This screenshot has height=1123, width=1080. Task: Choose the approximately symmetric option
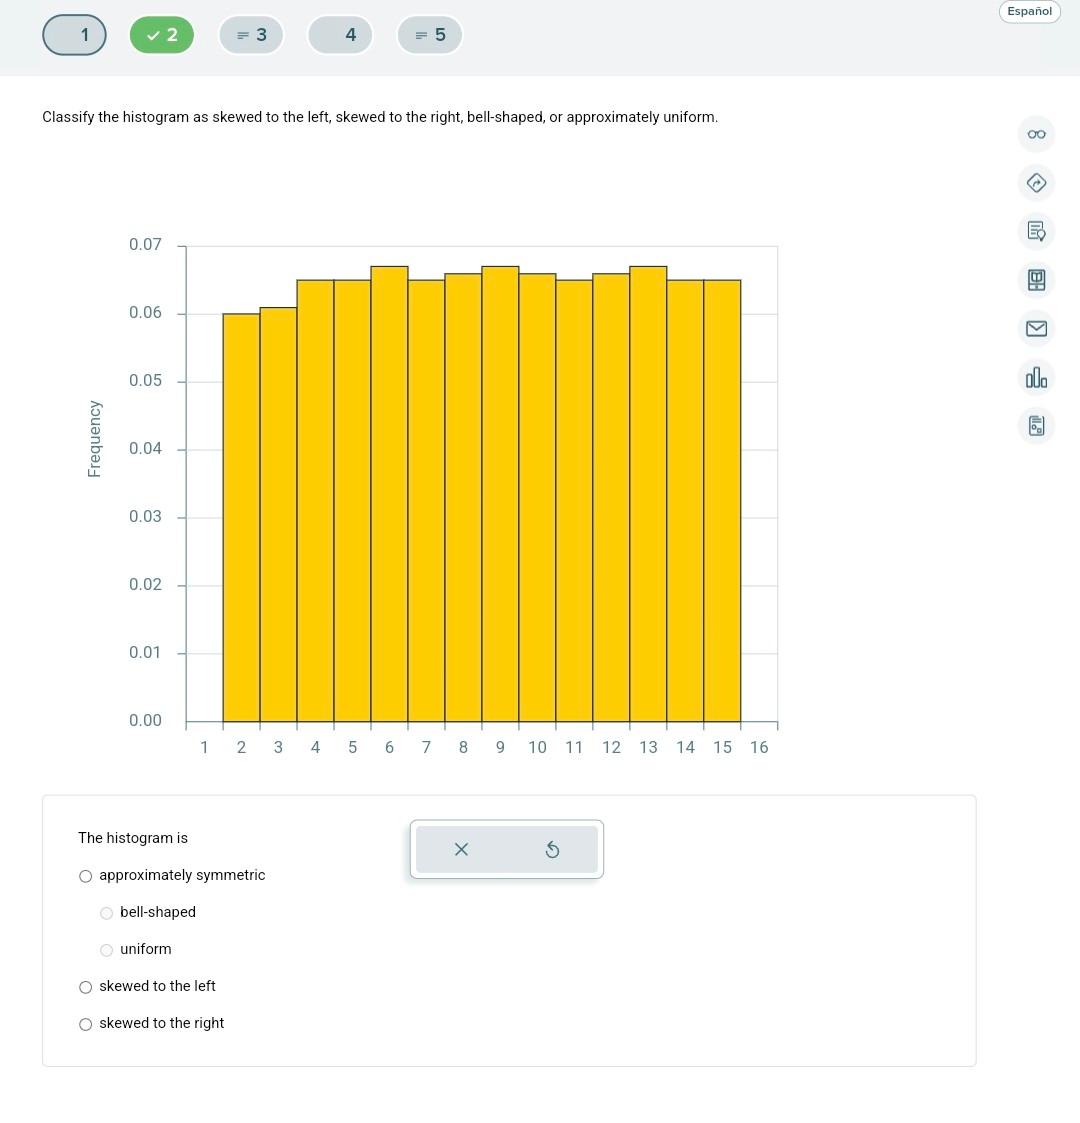click(85, 876)
